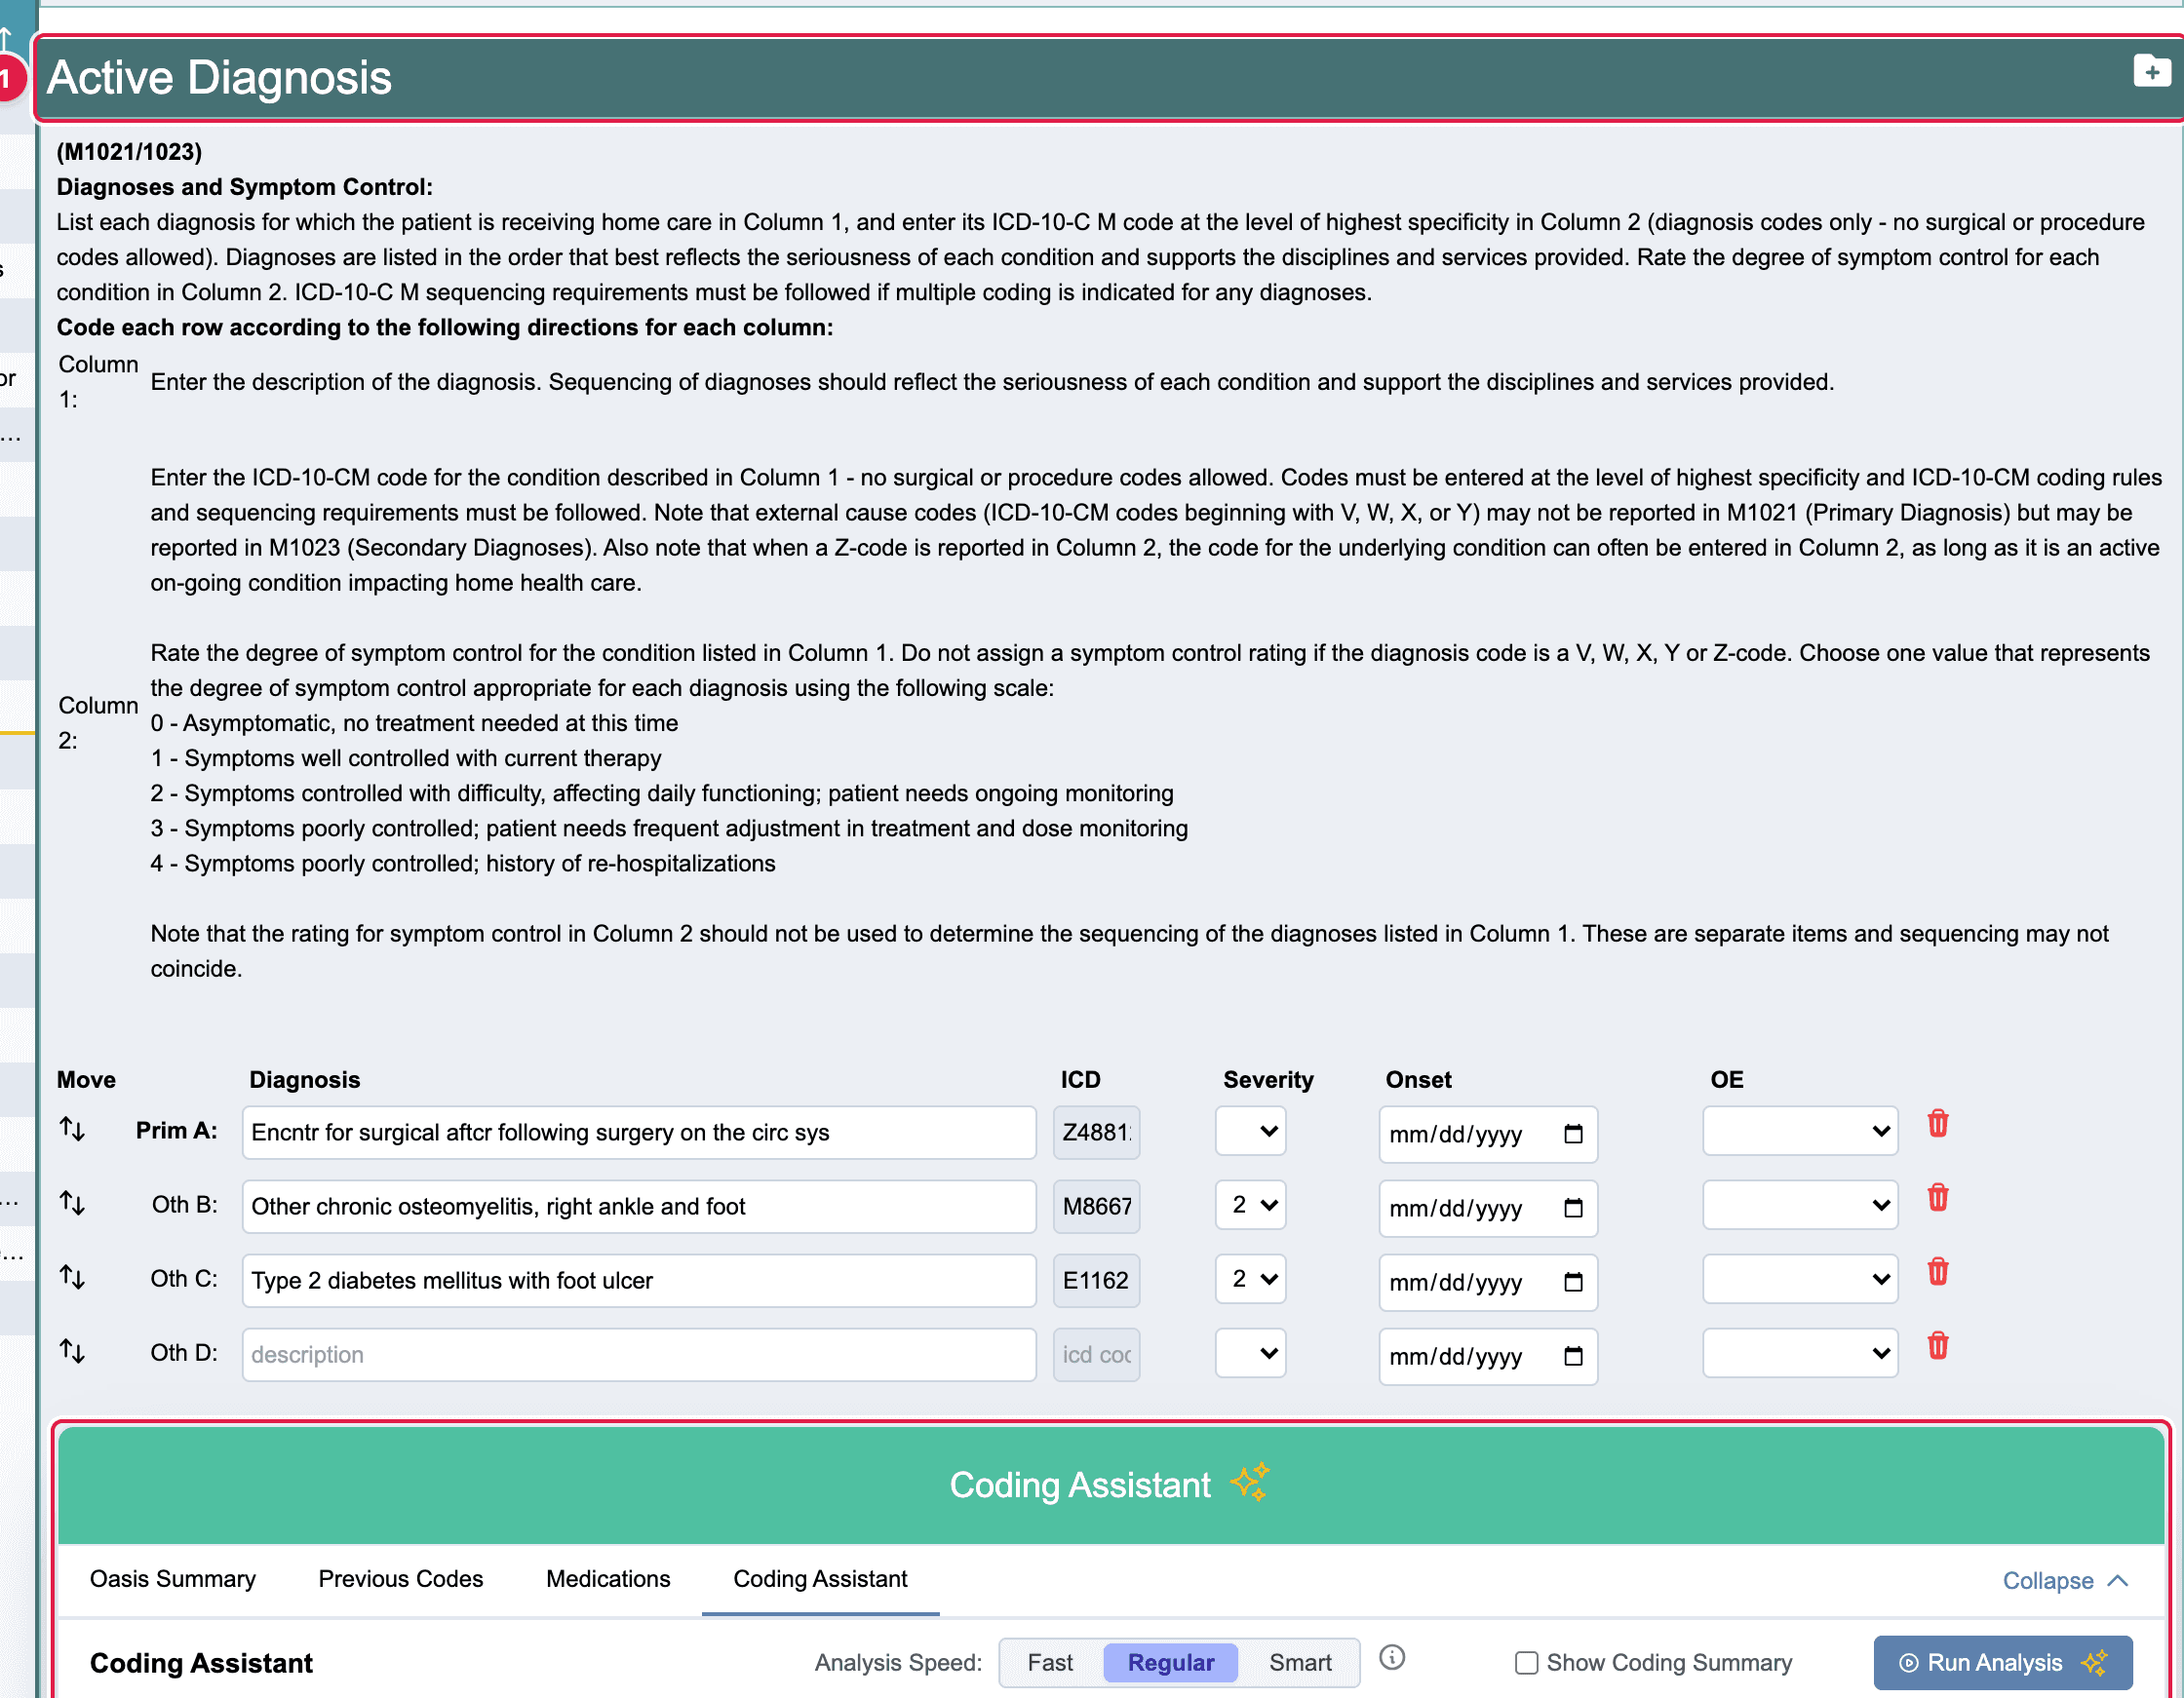Switch to Oasis Summary tab
This screenshot has width=2184, height=1698.
pyautogui.click(x=173, y=1579)
